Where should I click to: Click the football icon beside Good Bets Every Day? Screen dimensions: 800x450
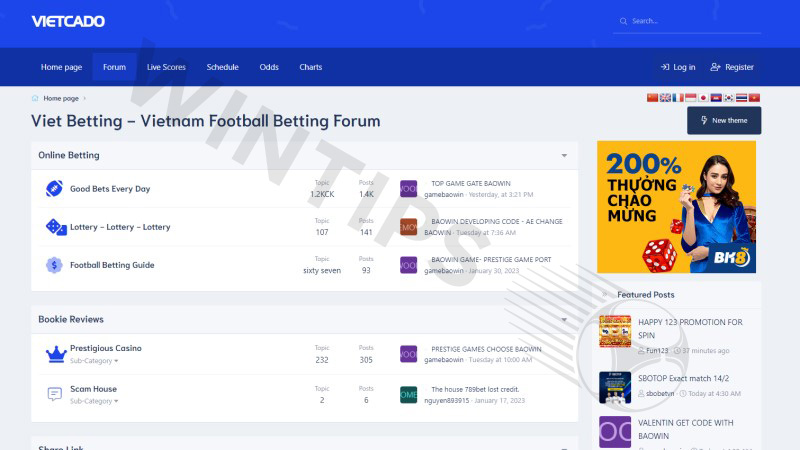(x=54, y=189)
